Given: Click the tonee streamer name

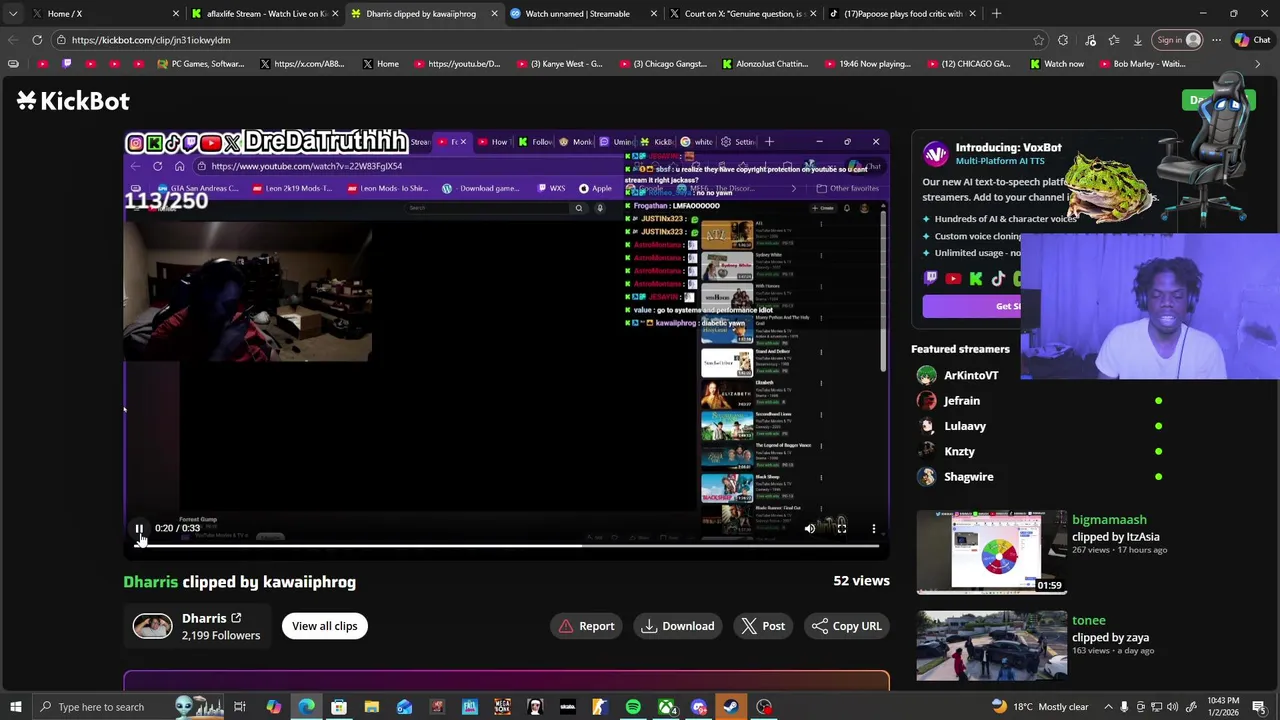Looking at the screenshot, I should point(1089,621).
